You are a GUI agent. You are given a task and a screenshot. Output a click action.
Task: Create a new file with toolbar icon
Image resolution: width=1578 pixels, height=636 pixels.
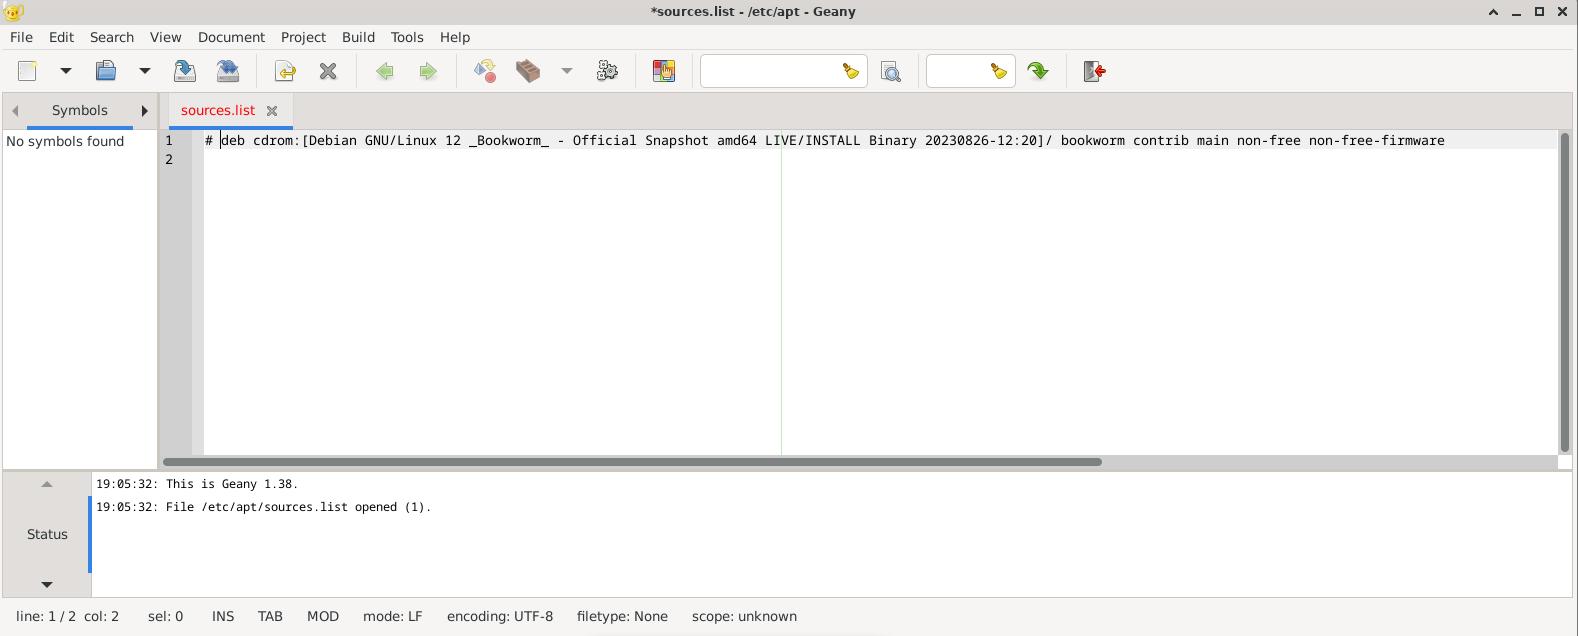click(x=28, y=71)
